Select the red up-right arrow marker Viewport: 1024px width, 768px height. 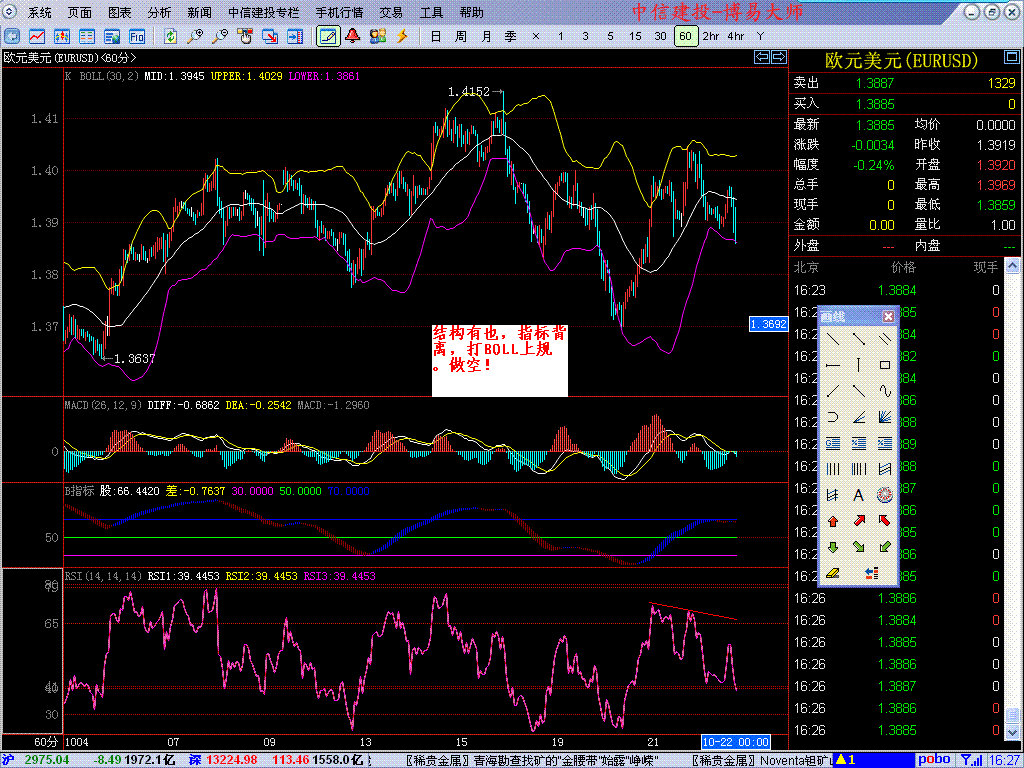coord(859,521)
